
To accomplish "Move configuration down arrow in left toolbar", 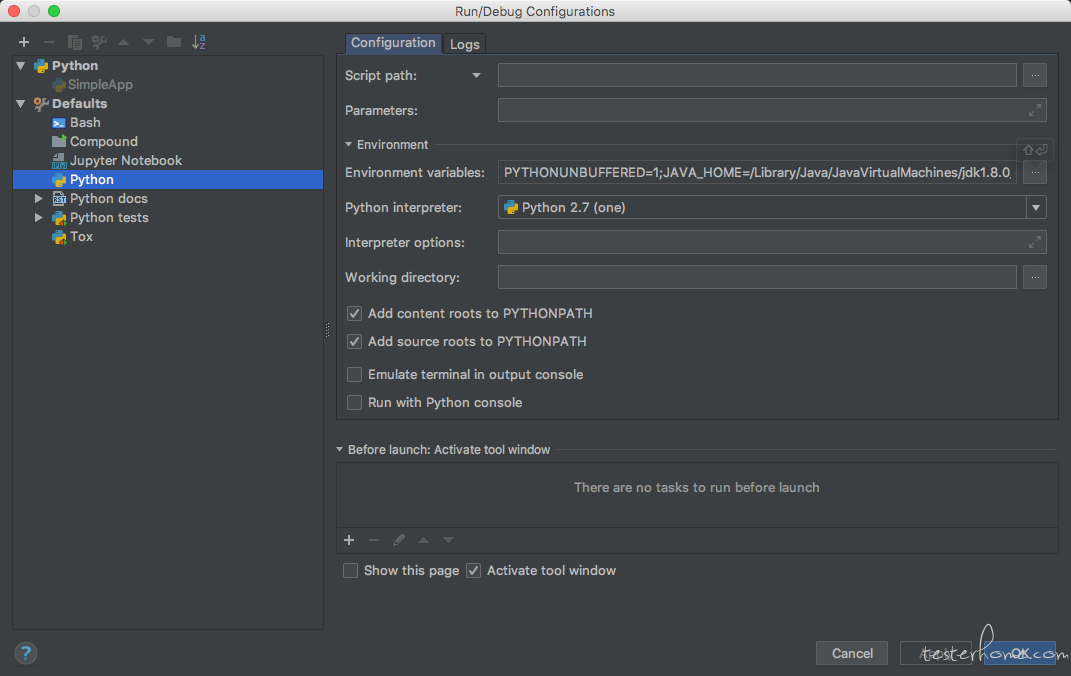I will coord(148,42).
